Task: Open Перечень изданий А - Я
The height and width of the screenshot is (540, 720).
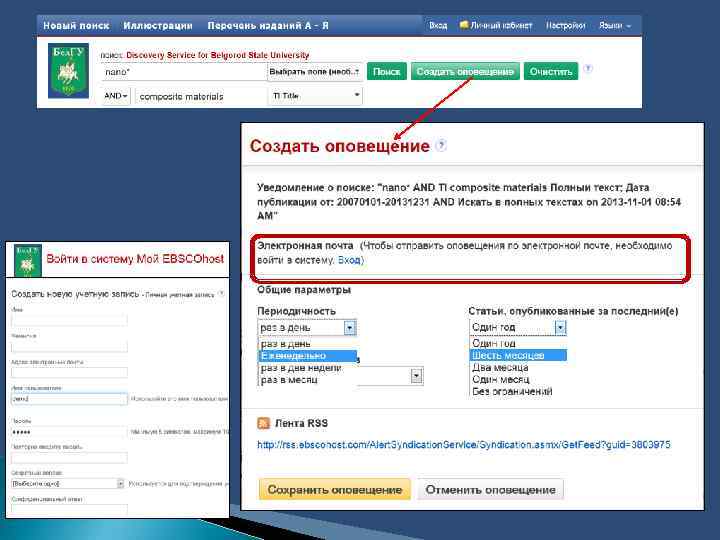Action: 268,26
